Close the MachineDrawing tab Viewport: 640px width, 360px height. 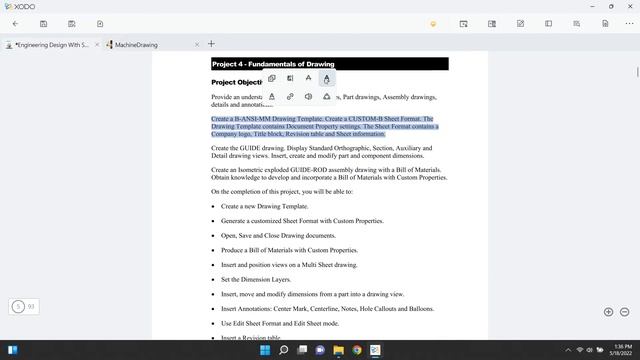[197, 44]
